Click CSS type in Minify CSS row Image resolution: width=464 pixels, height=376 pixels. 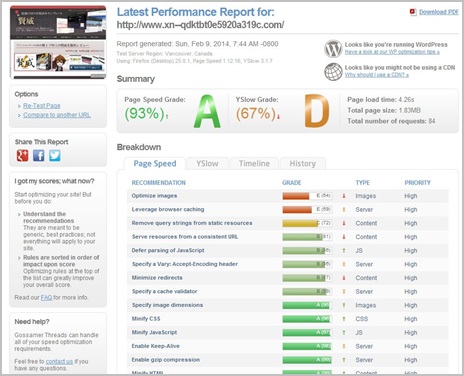362,319
